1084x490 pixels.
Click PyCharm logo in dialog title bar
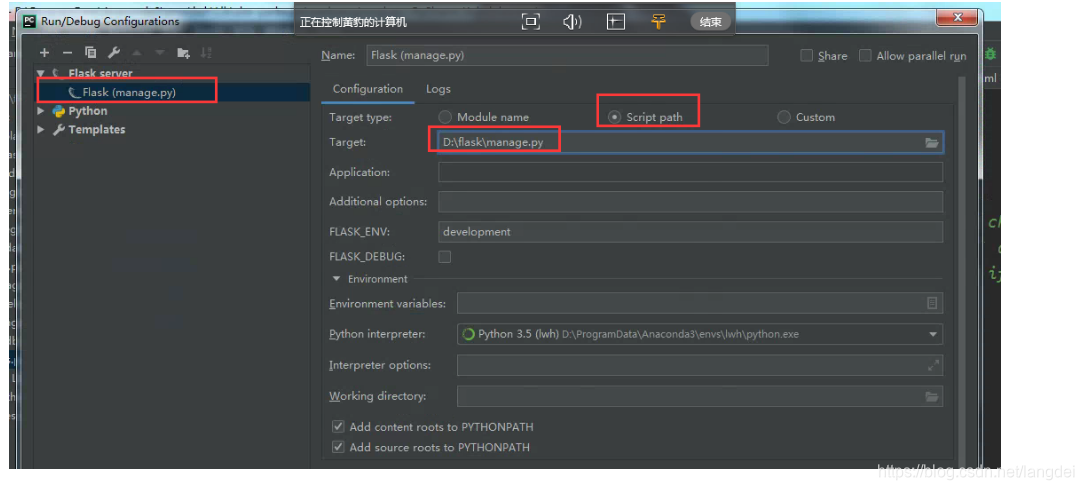pyautogui.click(x=29, y=21)
